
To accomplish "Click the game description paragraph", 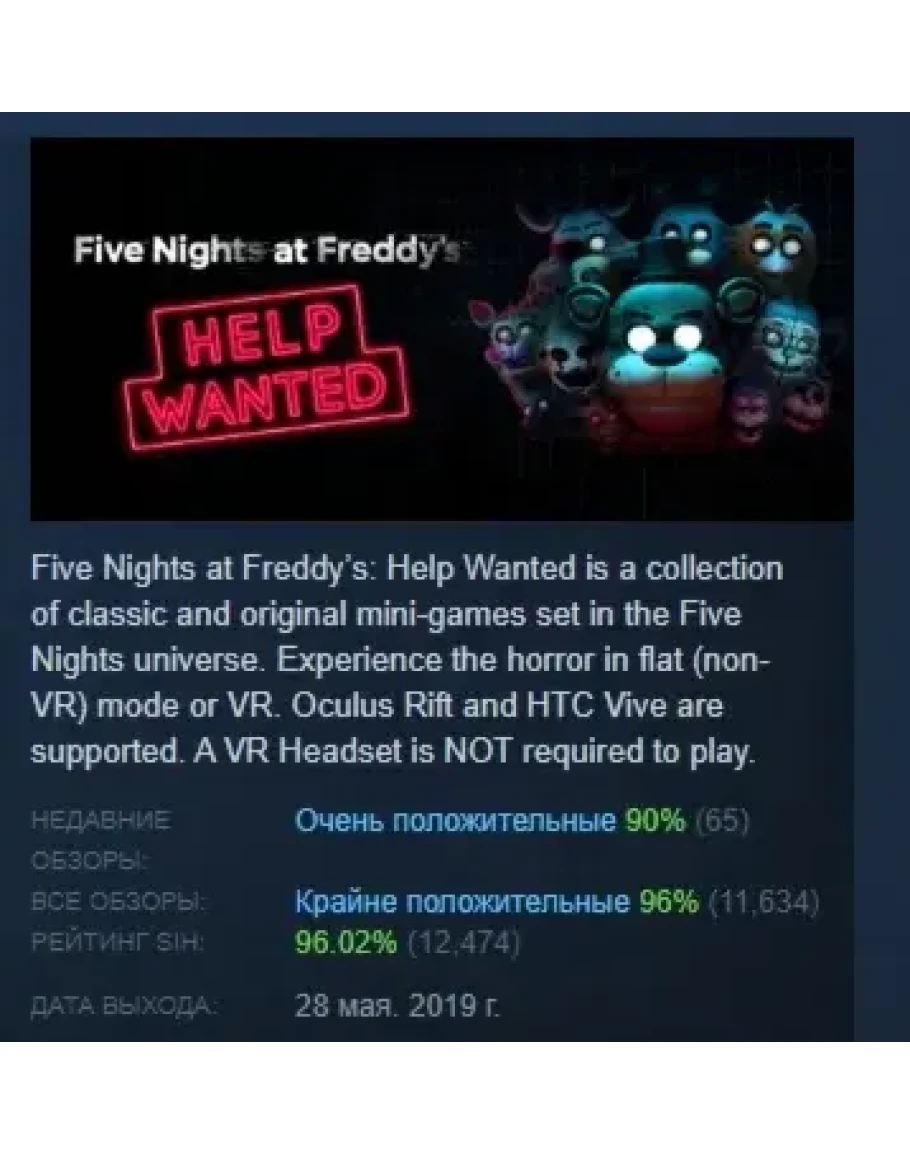I will click(407, 660).
